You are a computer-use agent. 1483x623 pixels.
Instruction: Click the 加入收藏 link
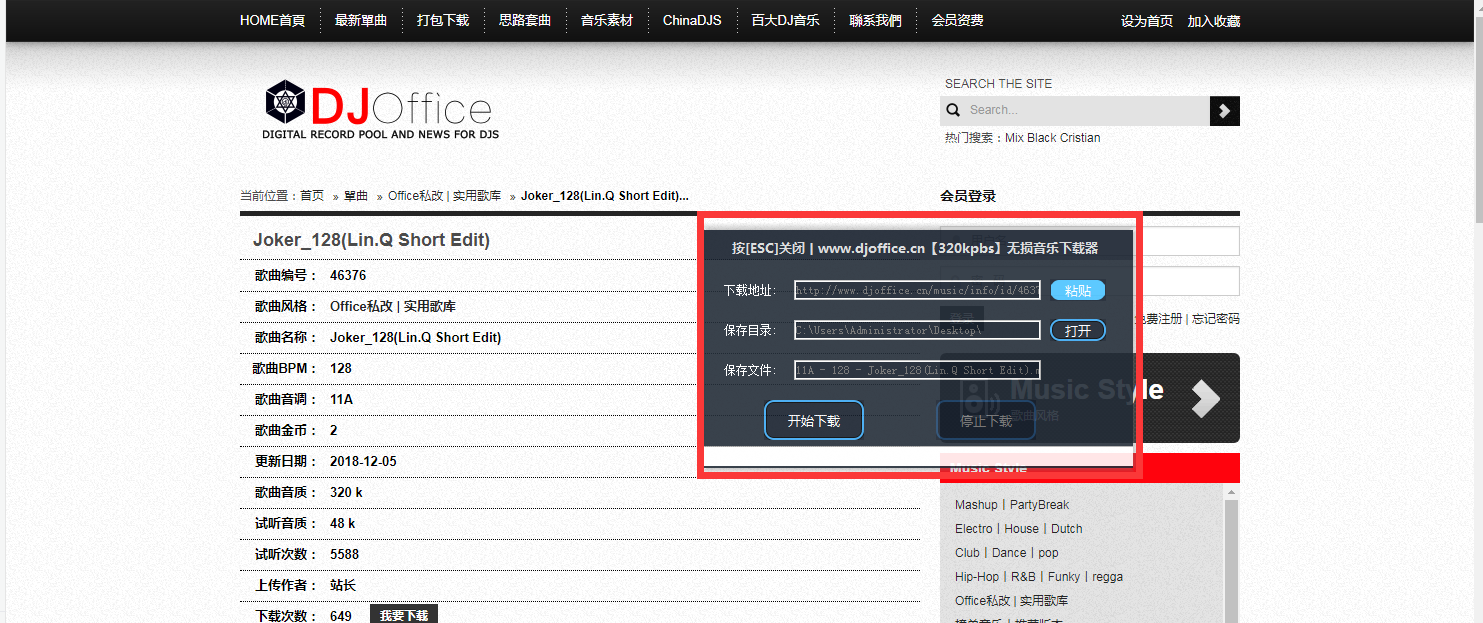point(1214,21)
